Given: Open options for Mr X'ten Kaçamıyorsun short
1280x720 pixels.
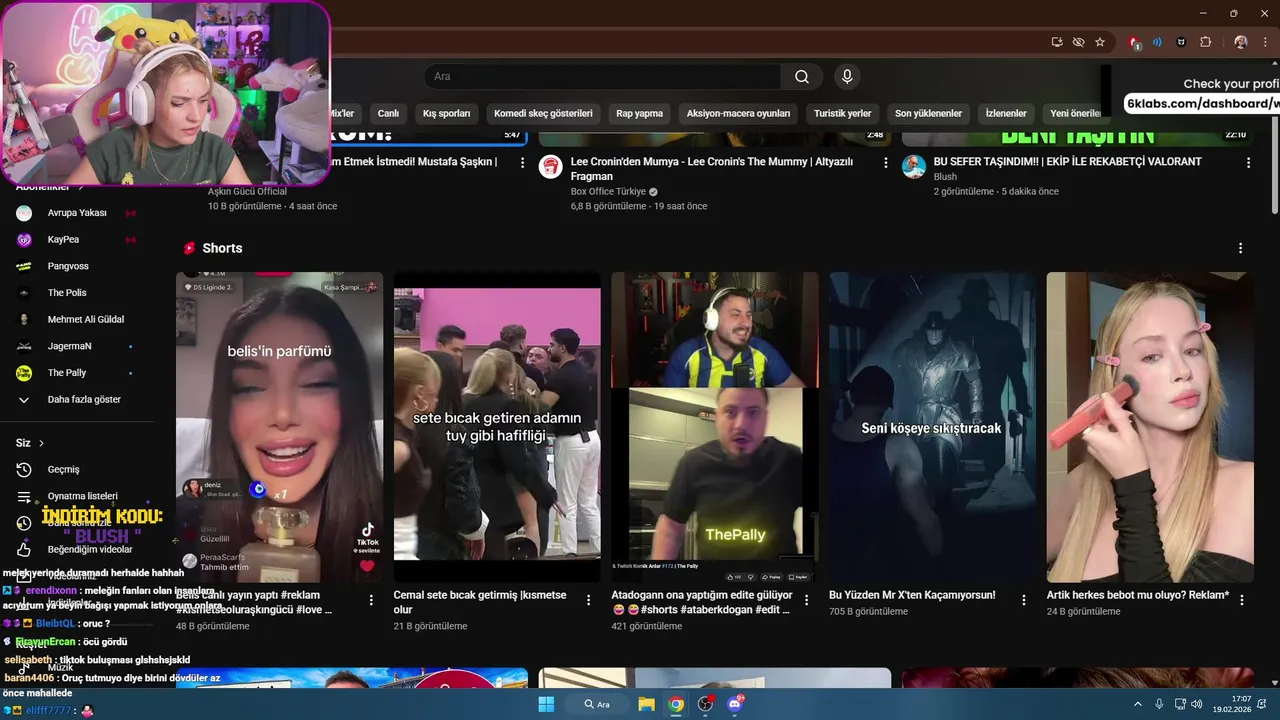Looking at the screenshot, I should (1024, 600).
